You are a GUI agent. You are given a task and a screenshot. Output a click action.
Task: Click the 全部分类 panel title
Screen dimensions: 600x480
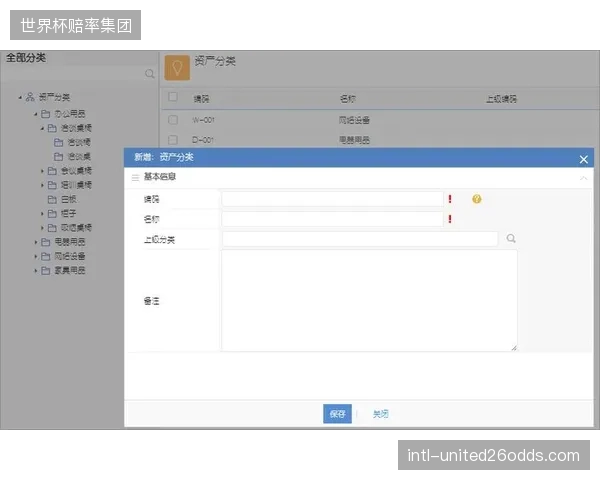pos(26,58)
